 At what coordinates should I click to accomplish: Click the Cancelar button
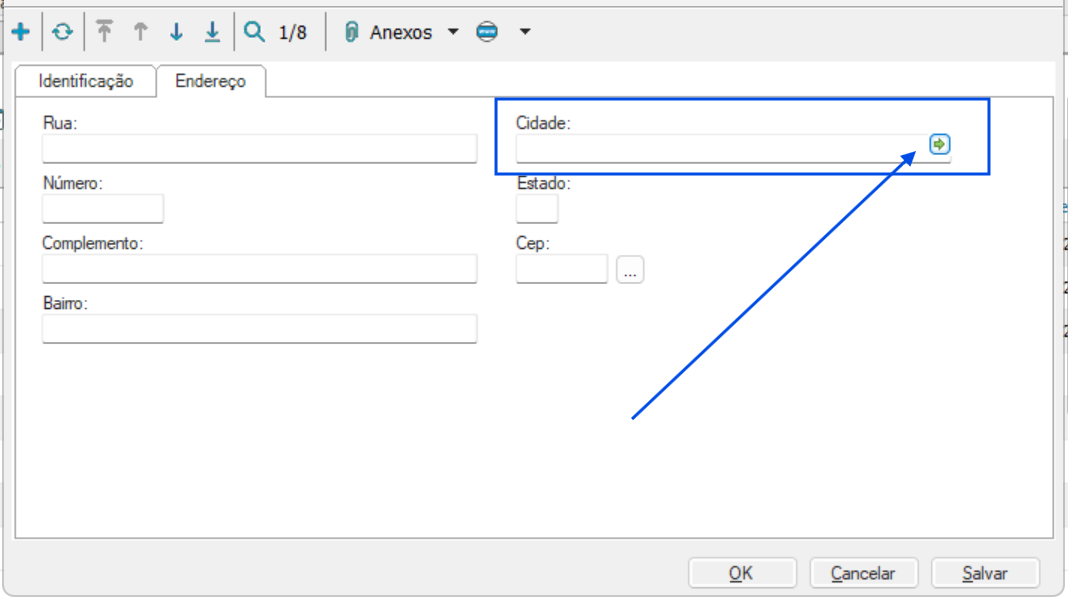[863, 573]
